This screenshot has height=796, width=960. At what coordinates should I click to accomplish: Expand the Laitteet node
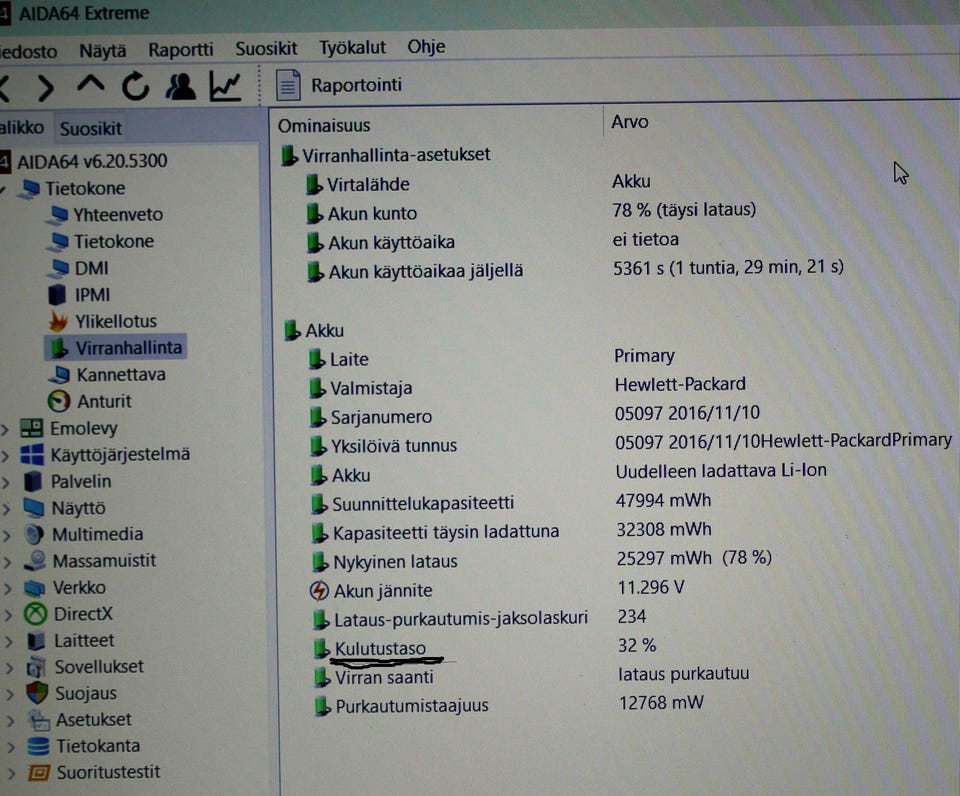point(9,642)
